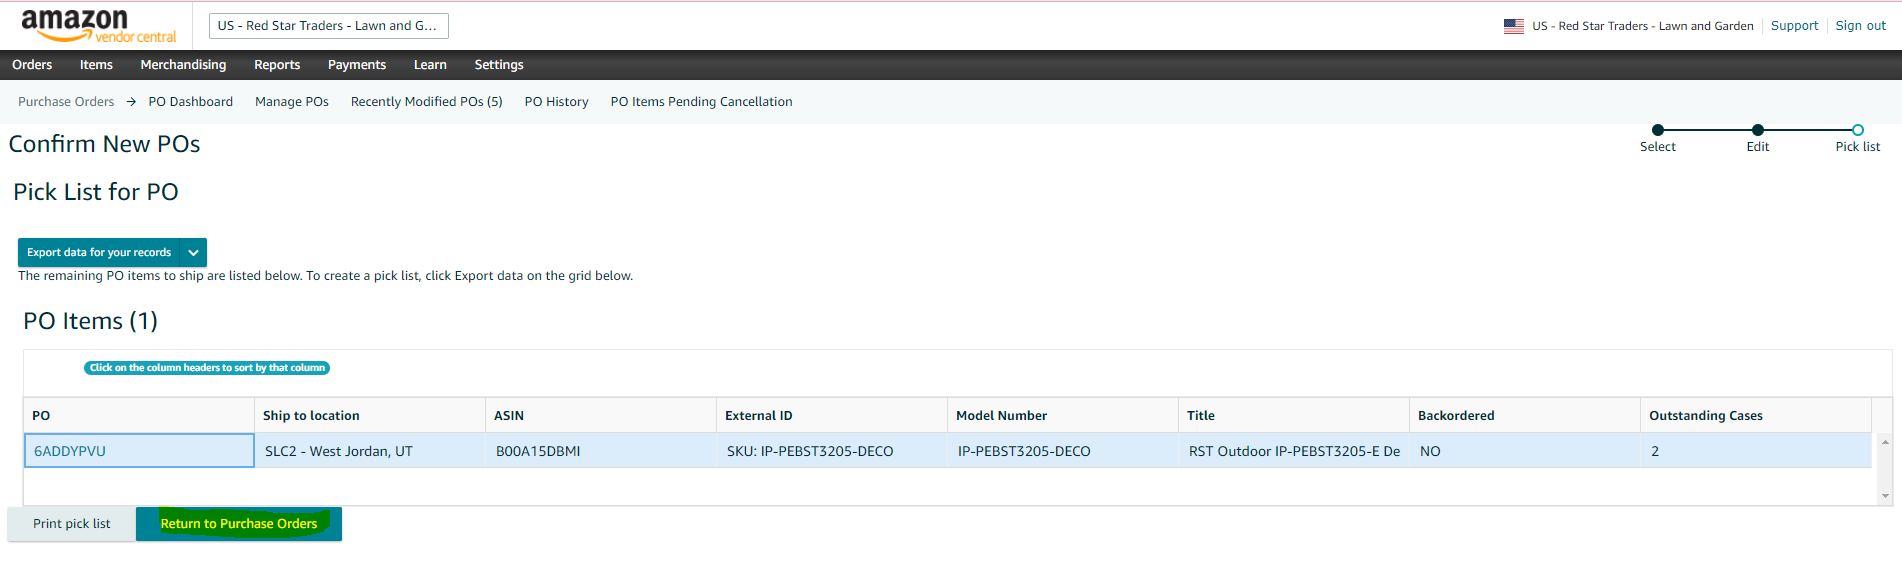Click the Print pick list button
1902x576 pixels.
(72, 524)
